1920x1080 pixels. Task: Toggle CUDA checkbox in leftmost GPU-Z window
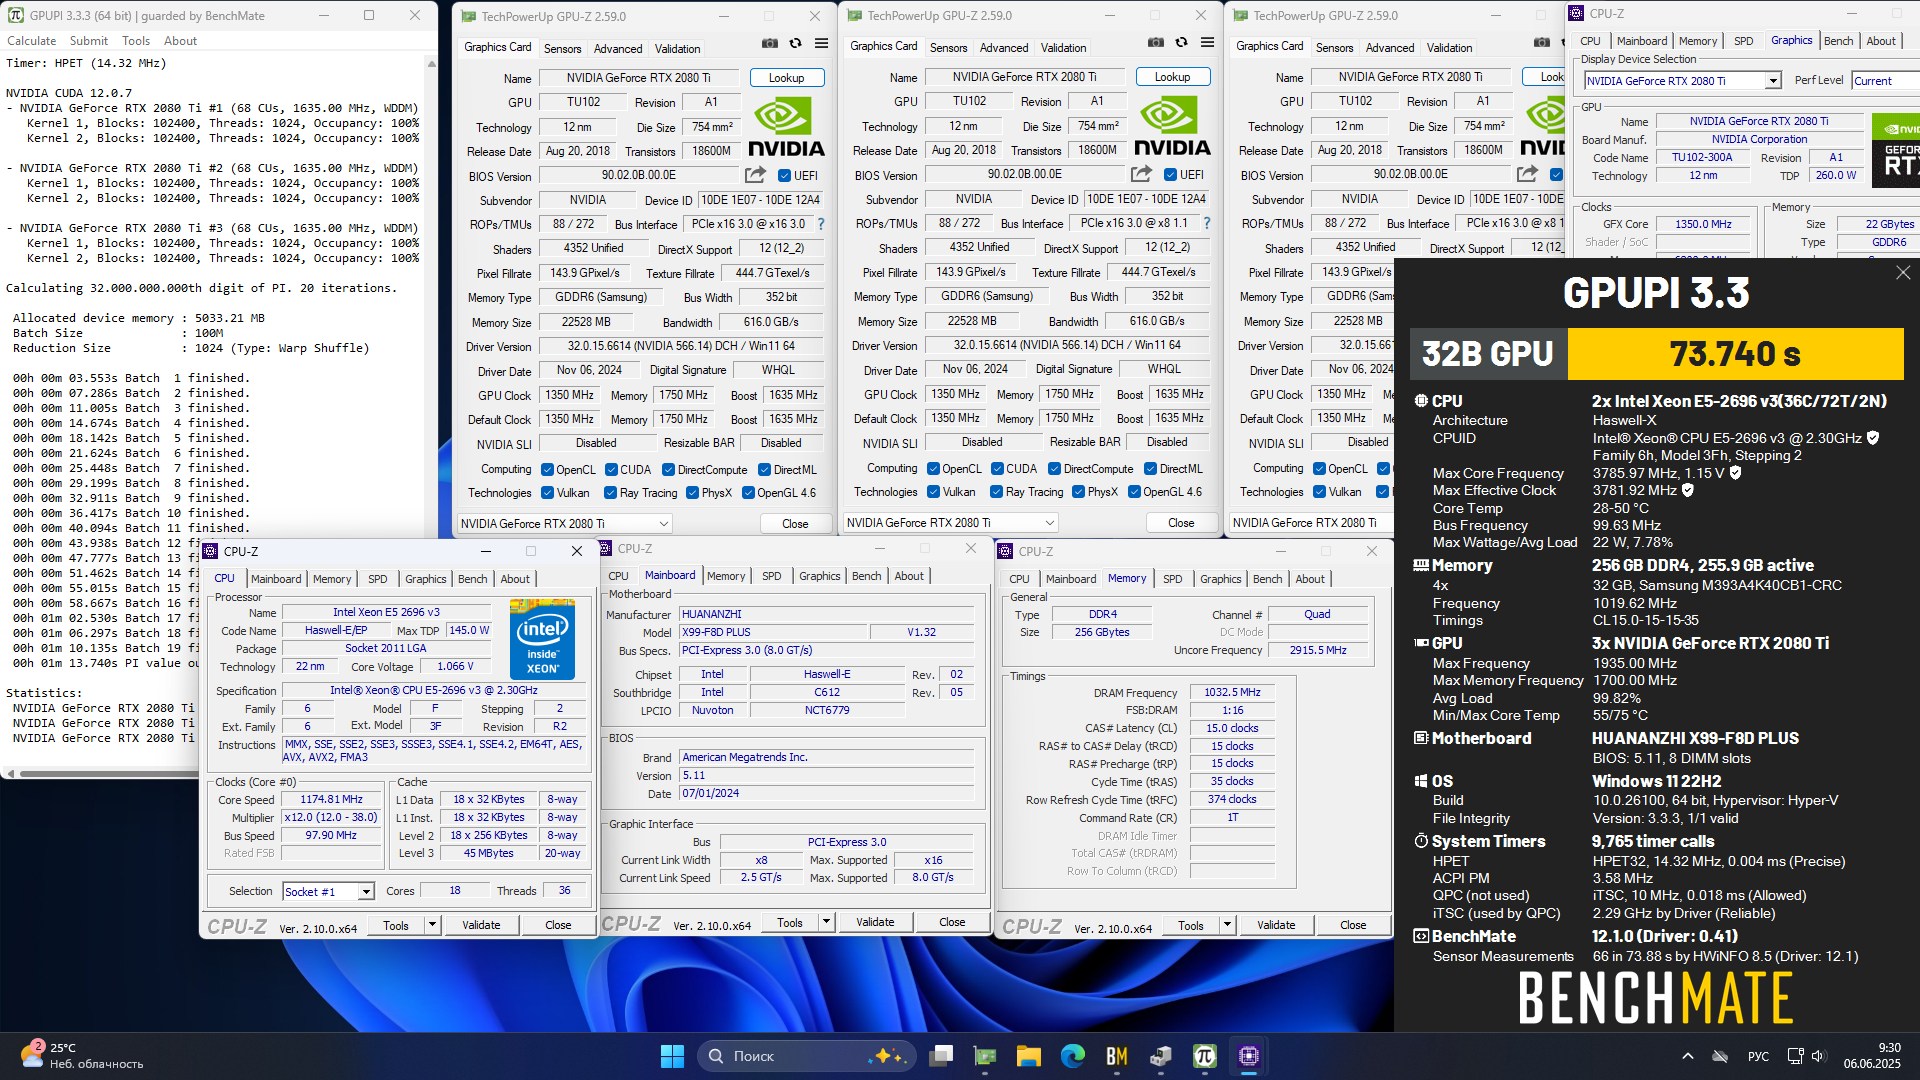point(610,470)
